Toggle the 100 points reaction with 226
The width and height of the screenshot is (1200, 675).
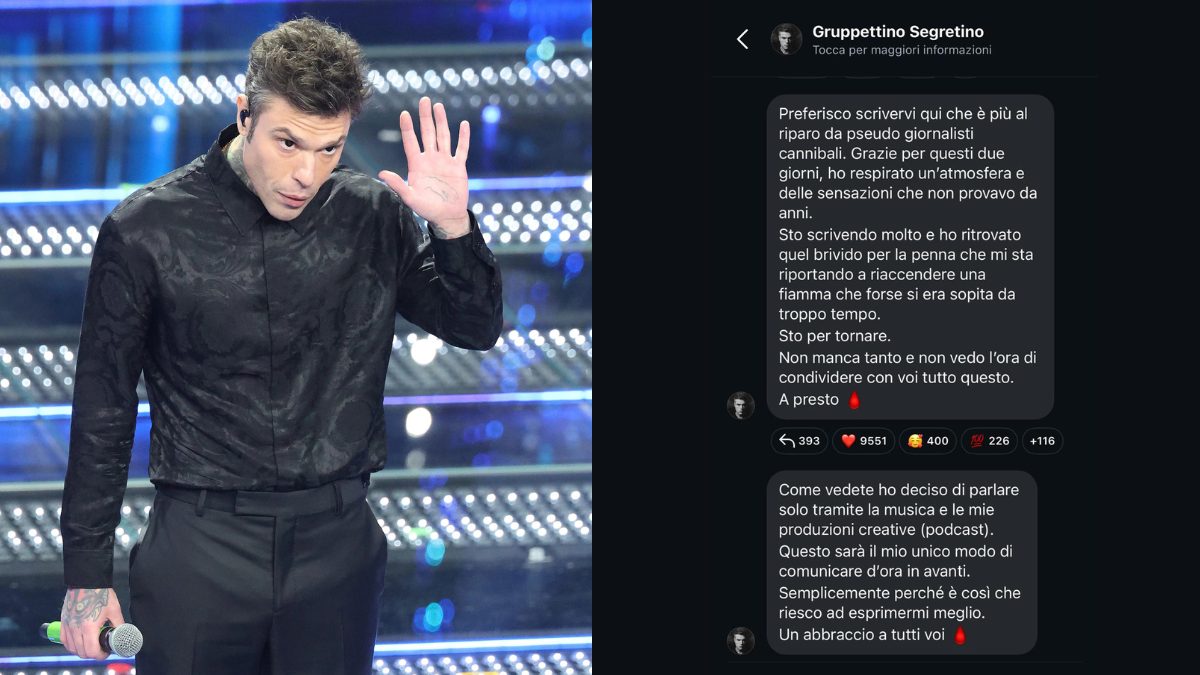(x=989, y=441)
